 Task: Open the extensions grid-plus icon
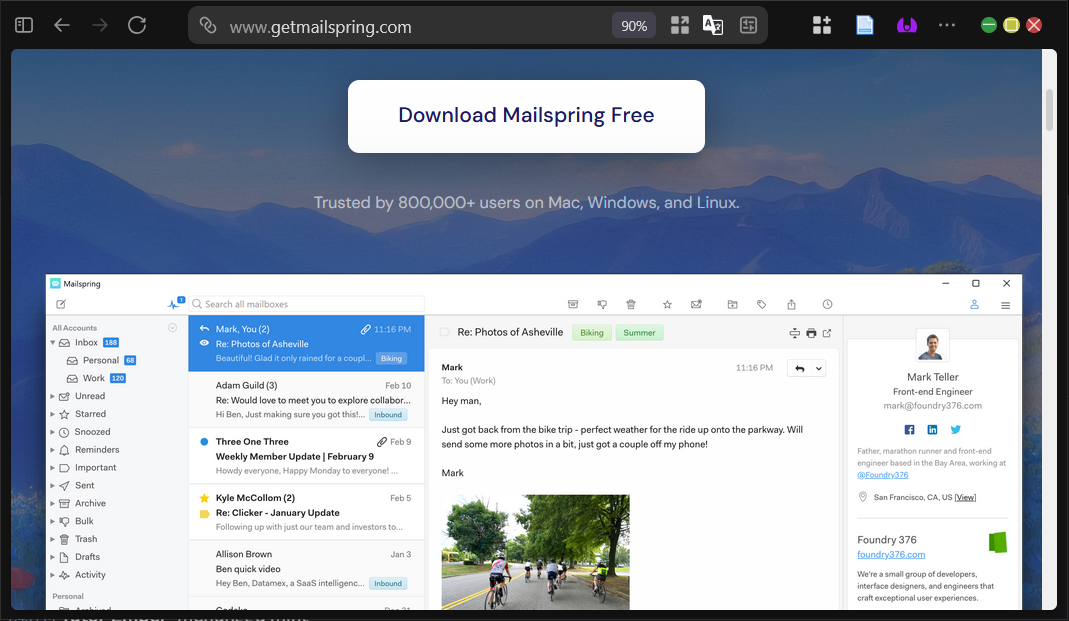coord(822,26)
